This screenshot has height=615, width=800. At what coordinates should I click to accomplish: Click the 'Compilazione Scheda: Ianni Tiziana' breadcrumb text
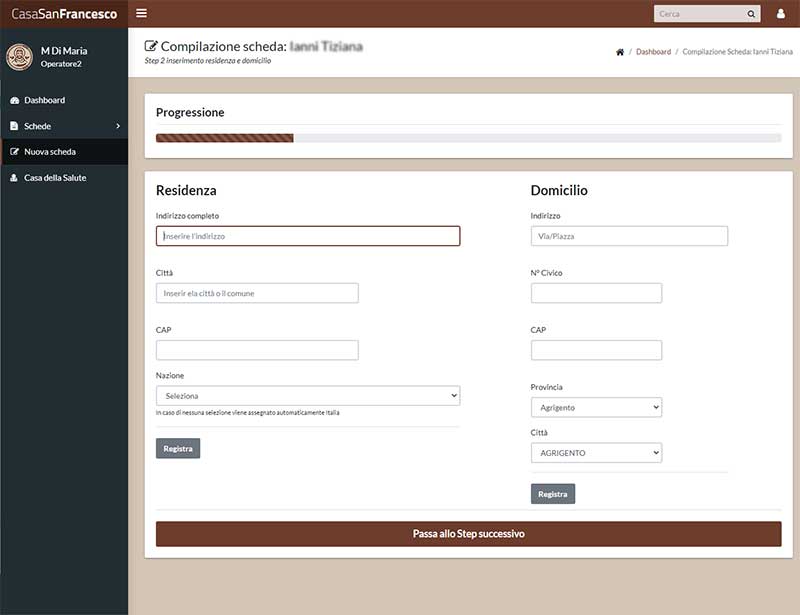pyautogui.click(x=737, y=52)
